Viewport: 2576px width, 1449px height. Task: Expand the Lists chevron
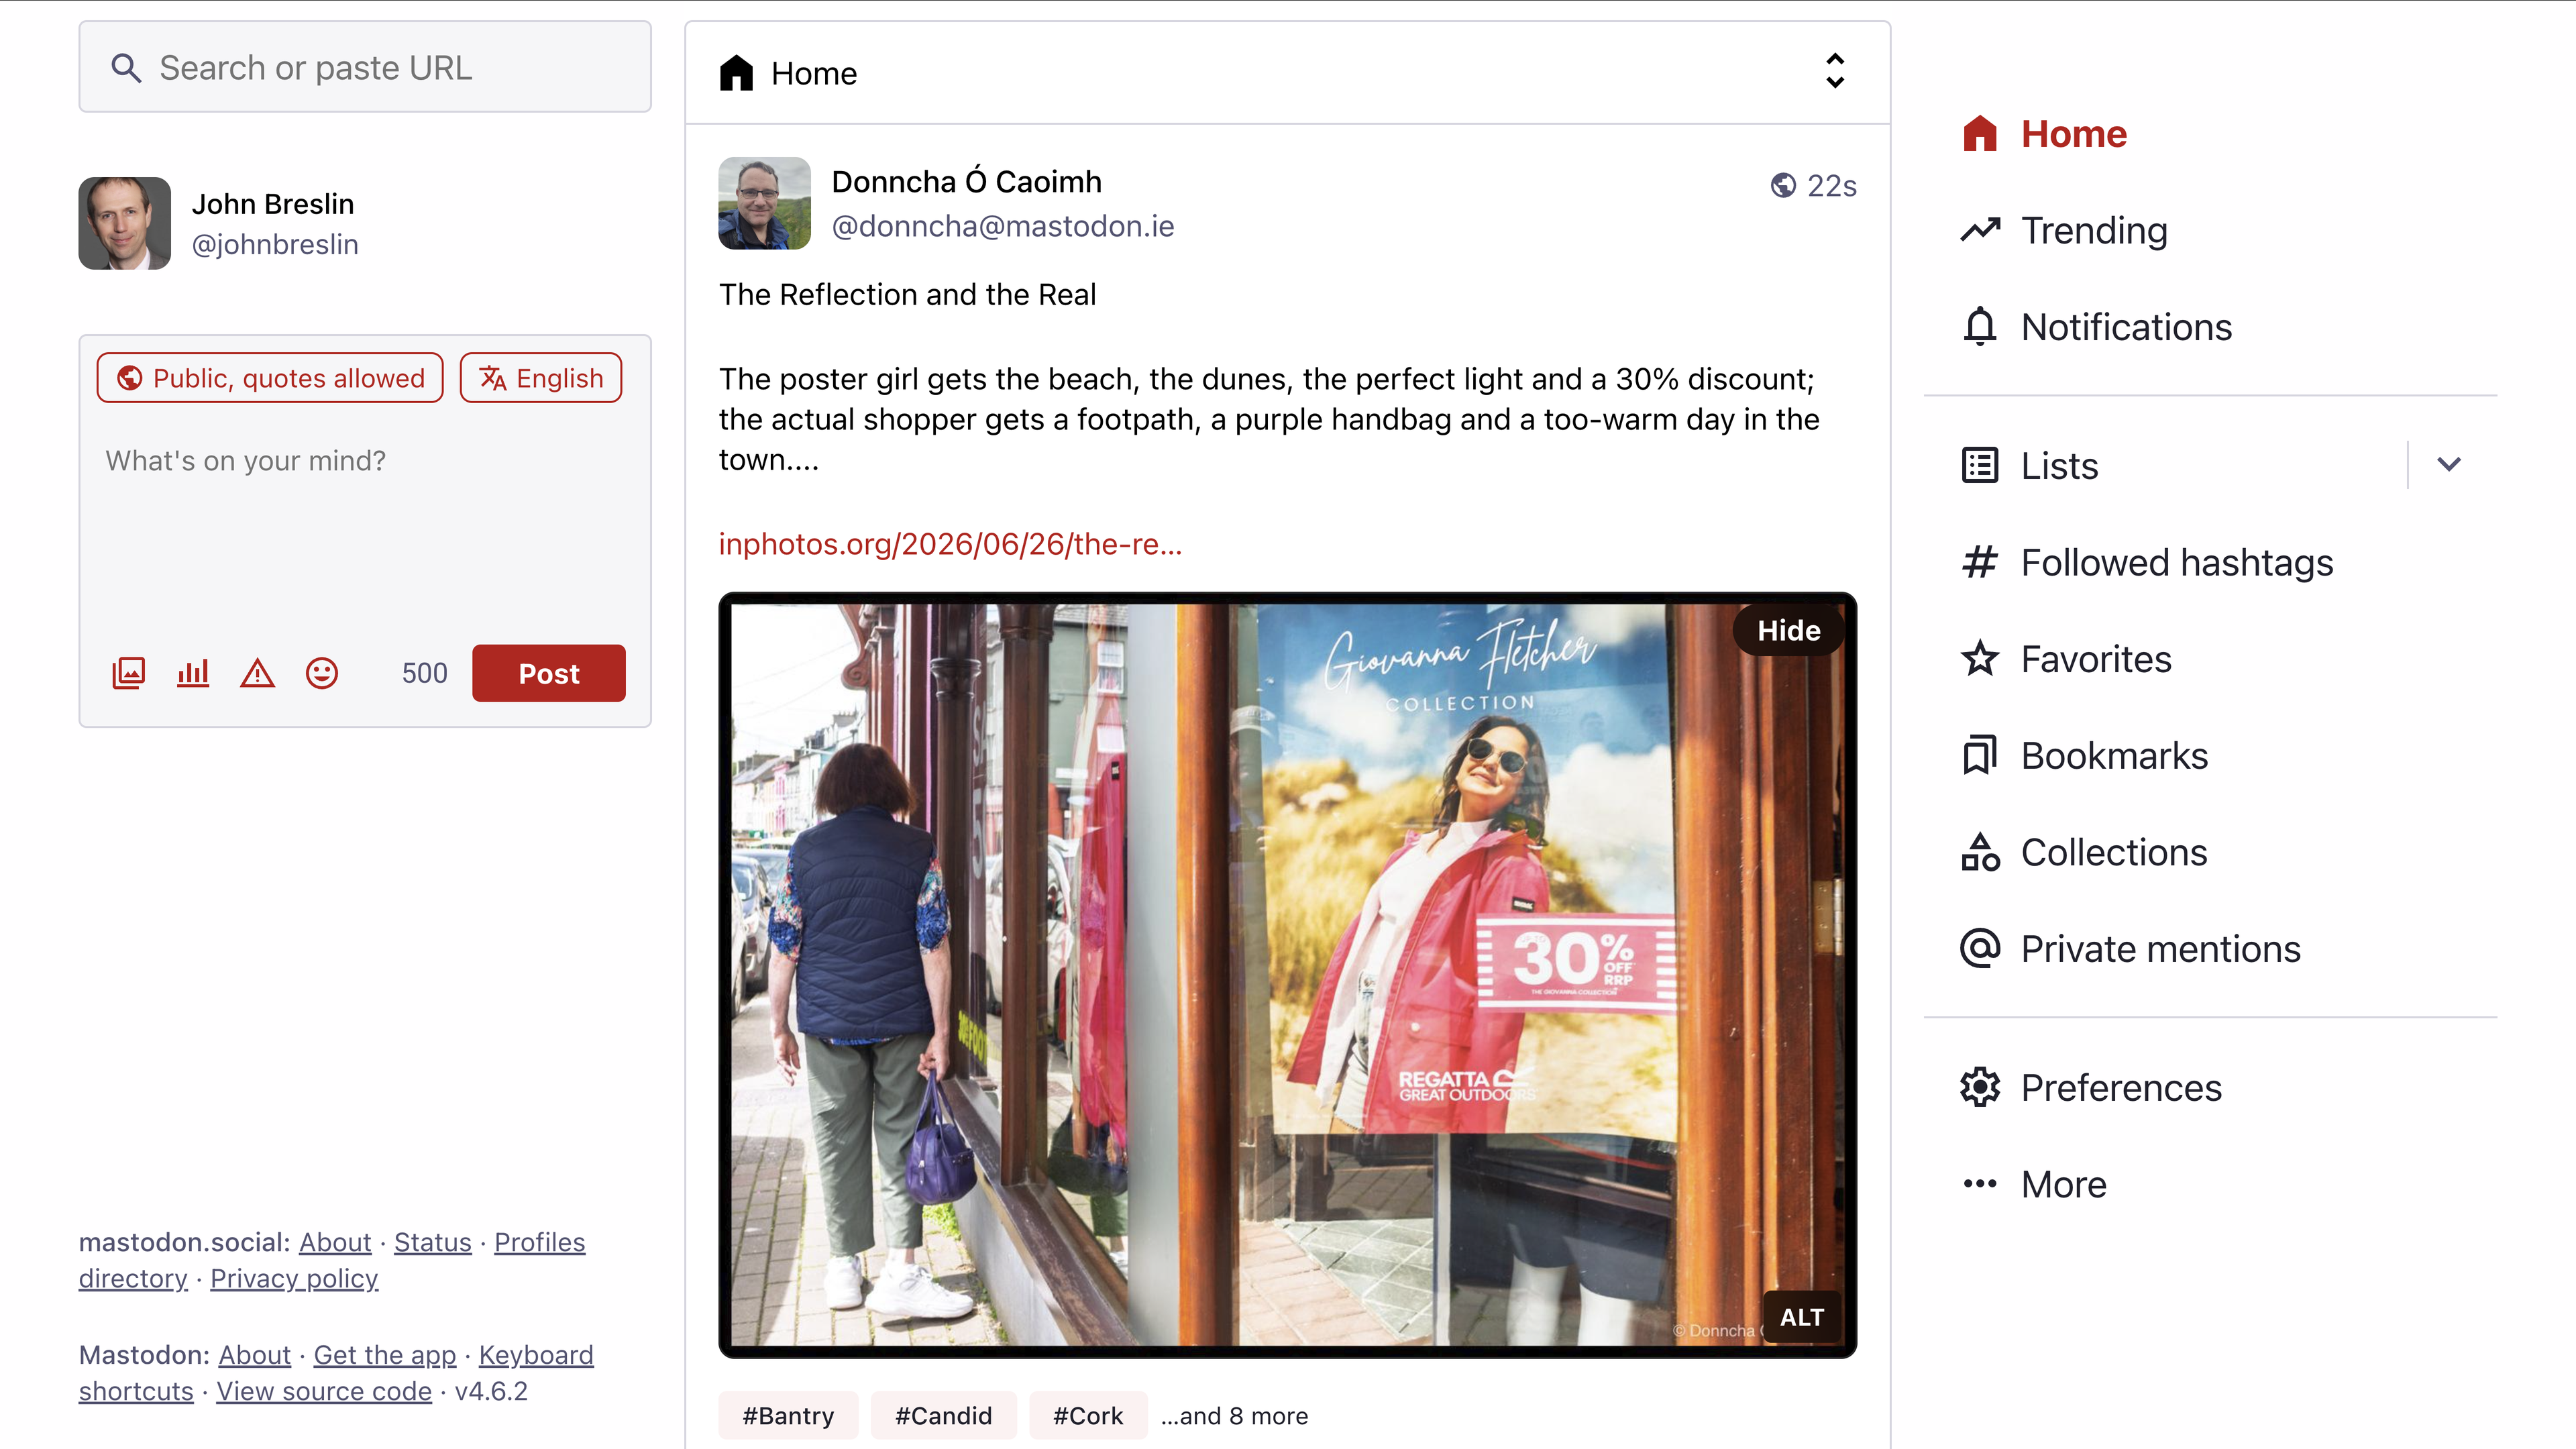coord(2449,464)
